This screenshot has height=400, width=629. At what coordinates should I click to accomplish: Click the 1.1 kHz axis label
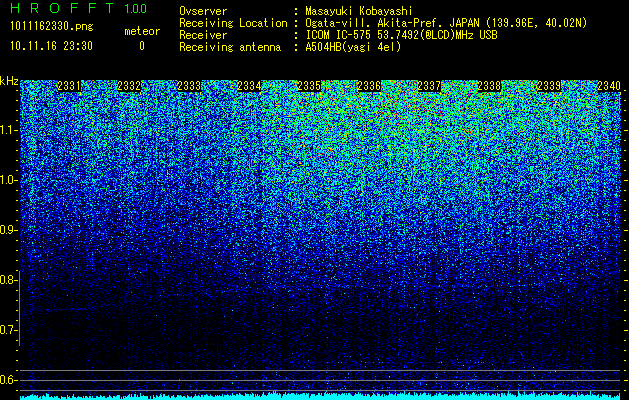8,130
